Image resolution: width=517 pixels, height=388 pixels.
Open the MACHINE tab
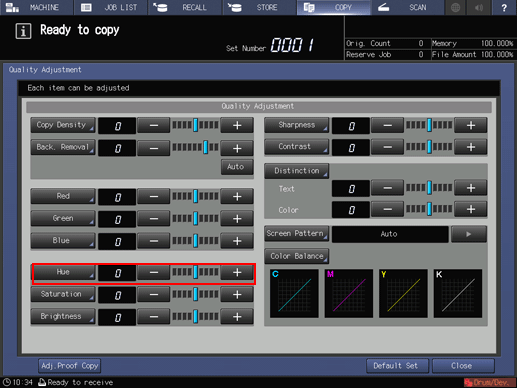(37, 7)
